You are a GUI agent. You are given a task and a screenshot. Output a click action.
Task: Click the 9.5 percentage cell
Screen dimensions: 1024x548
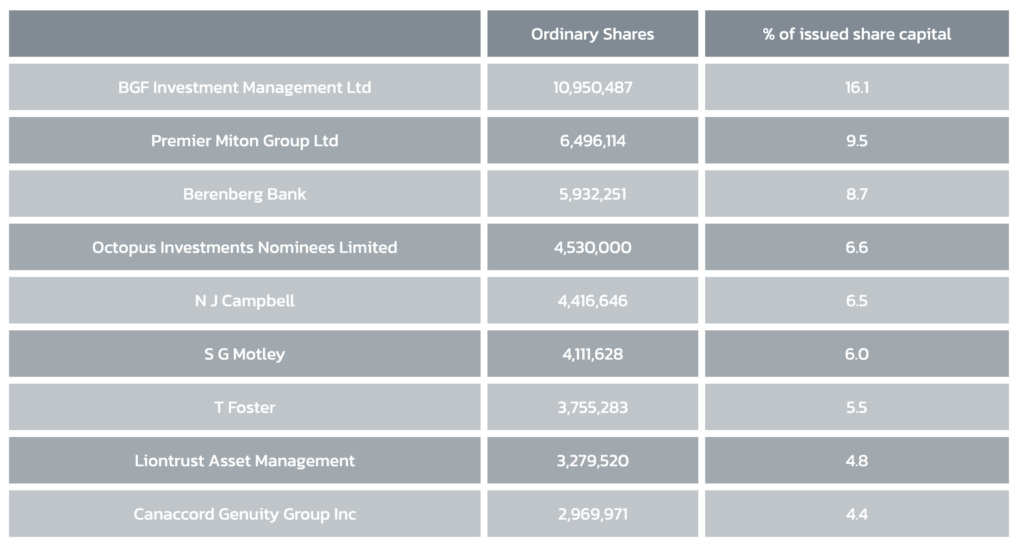[x=856, y=140]
